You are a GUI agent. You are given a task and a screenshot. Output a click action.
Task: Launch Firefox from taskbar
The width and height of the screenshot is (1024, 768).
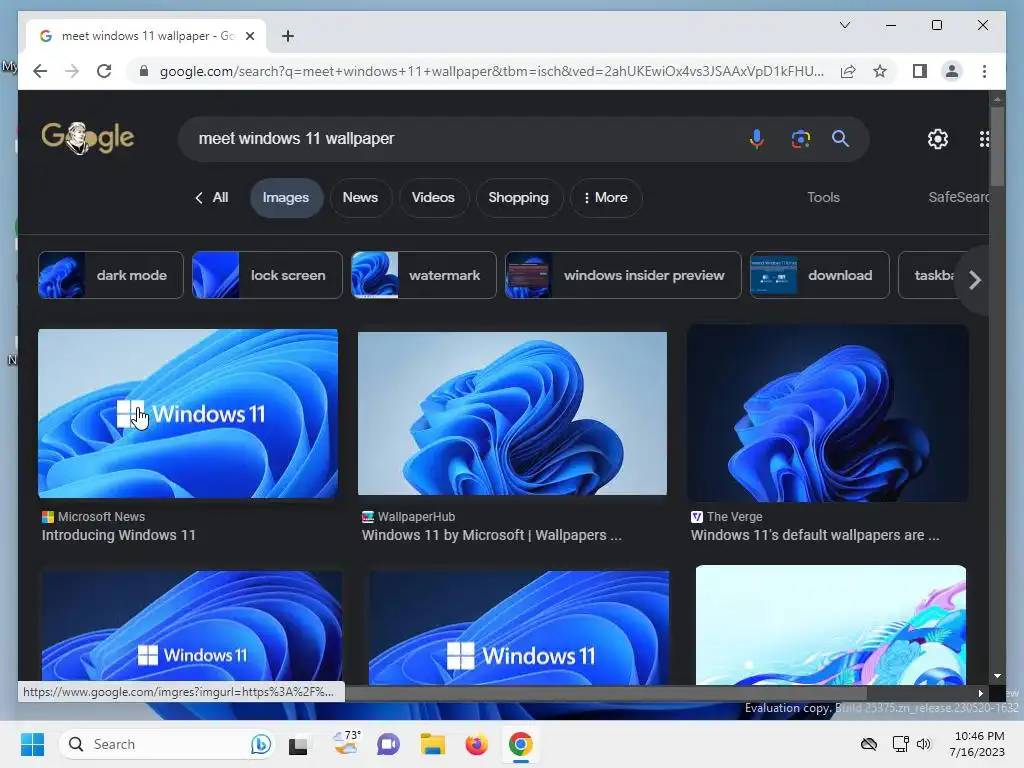pos(477,744)
